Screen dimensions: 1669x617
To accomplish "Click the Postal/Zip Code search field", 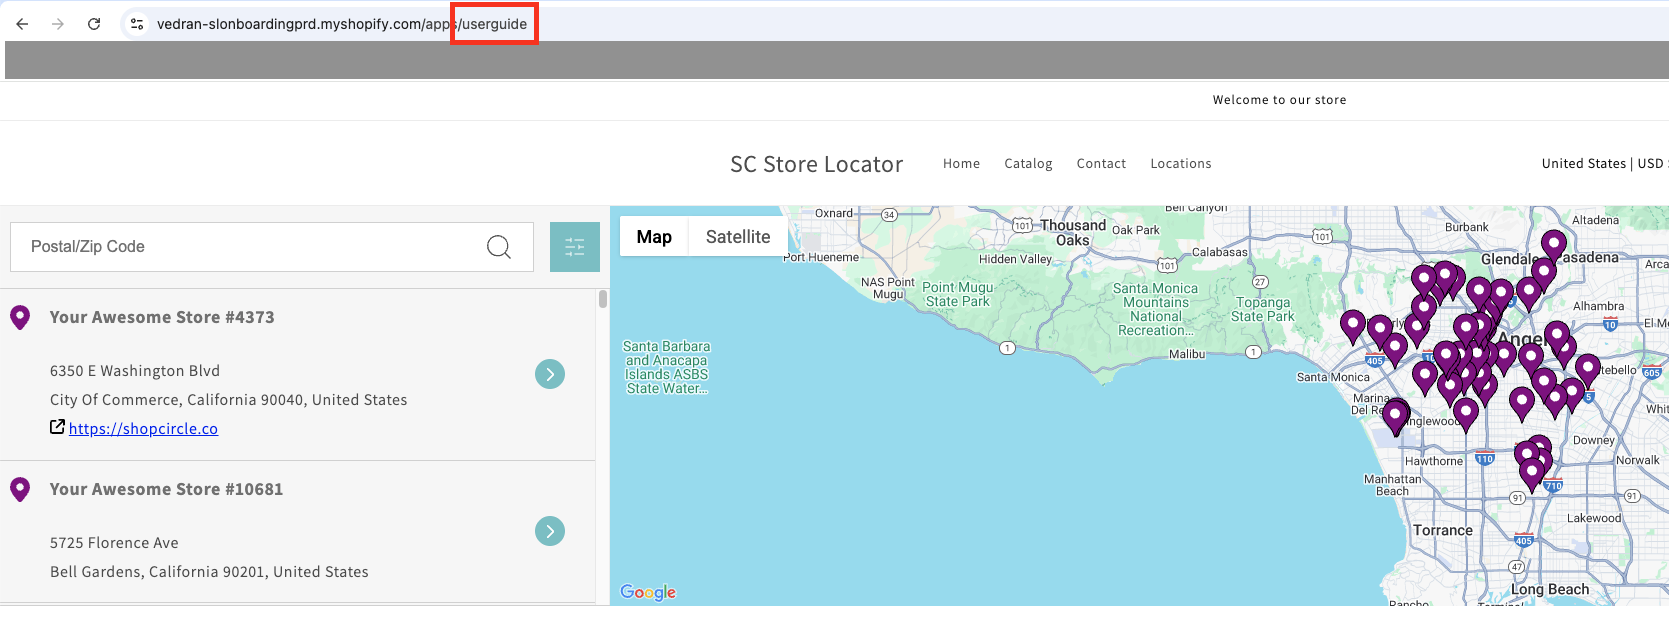I will [x=271, y=247].
